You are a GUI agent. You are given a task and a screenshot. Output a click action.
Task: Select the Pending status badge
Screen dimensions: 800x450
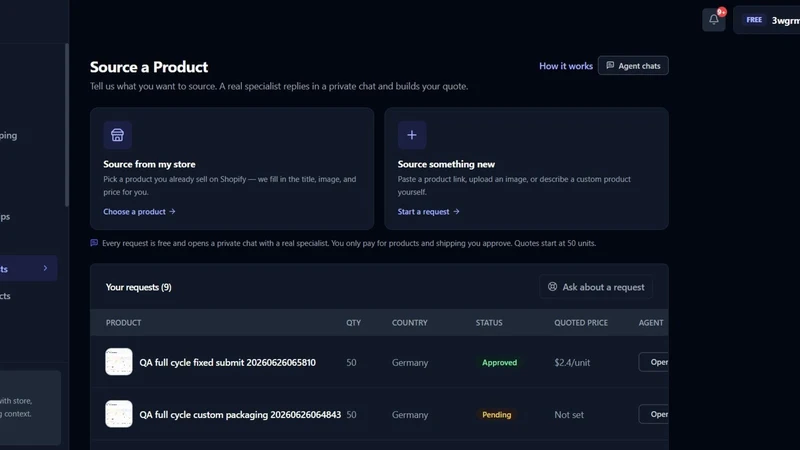(496, 414)
